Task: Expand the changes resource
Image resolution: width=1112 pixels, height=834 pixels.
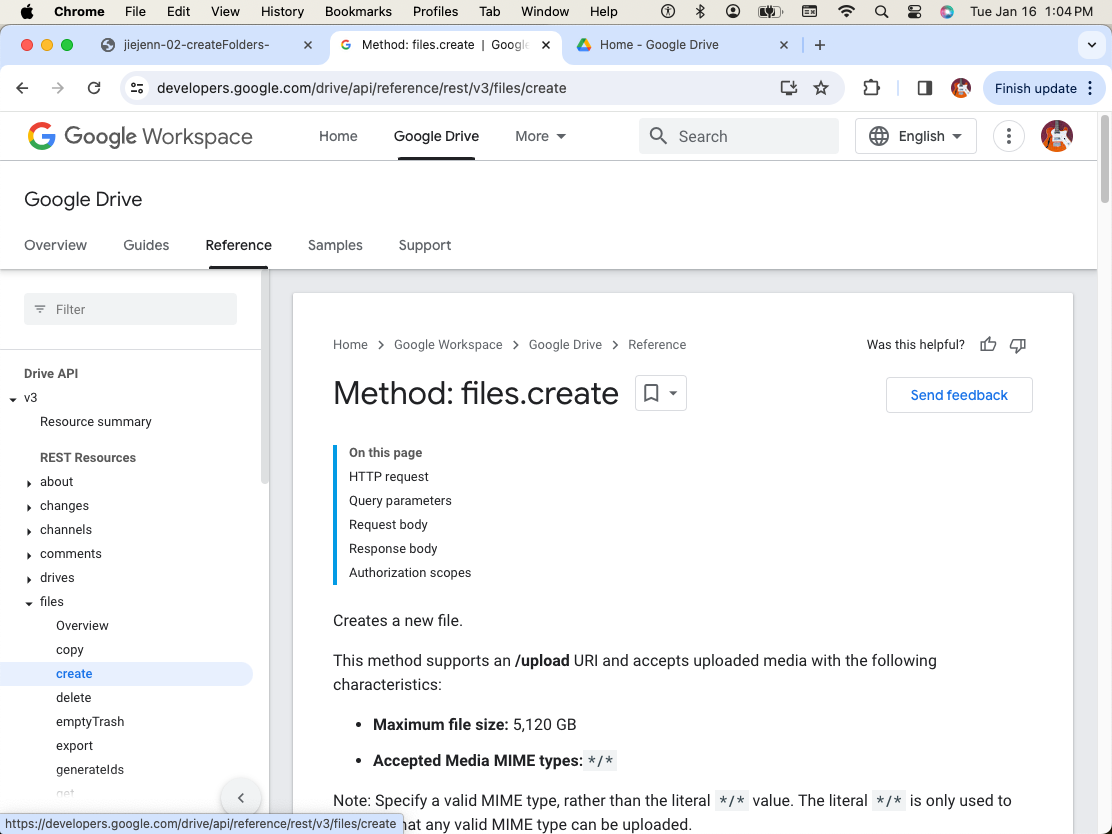Action: click(x=29, y=507)
